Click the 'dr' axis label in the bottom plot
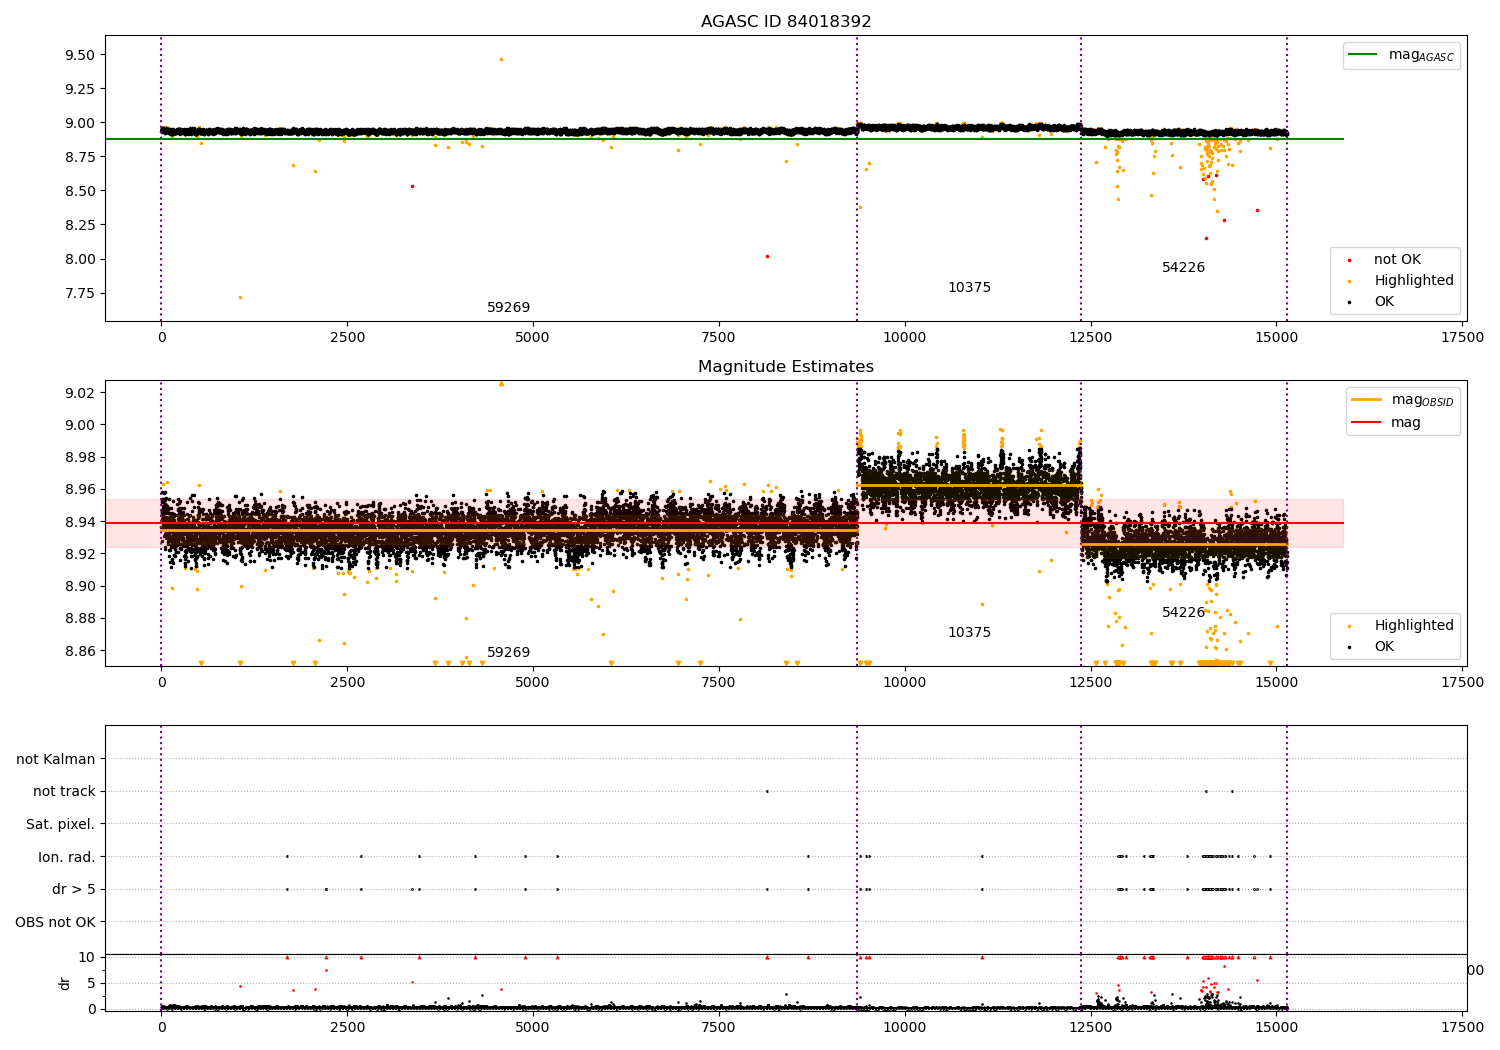Screen dimensions: 1500x1050 [65, 984]
